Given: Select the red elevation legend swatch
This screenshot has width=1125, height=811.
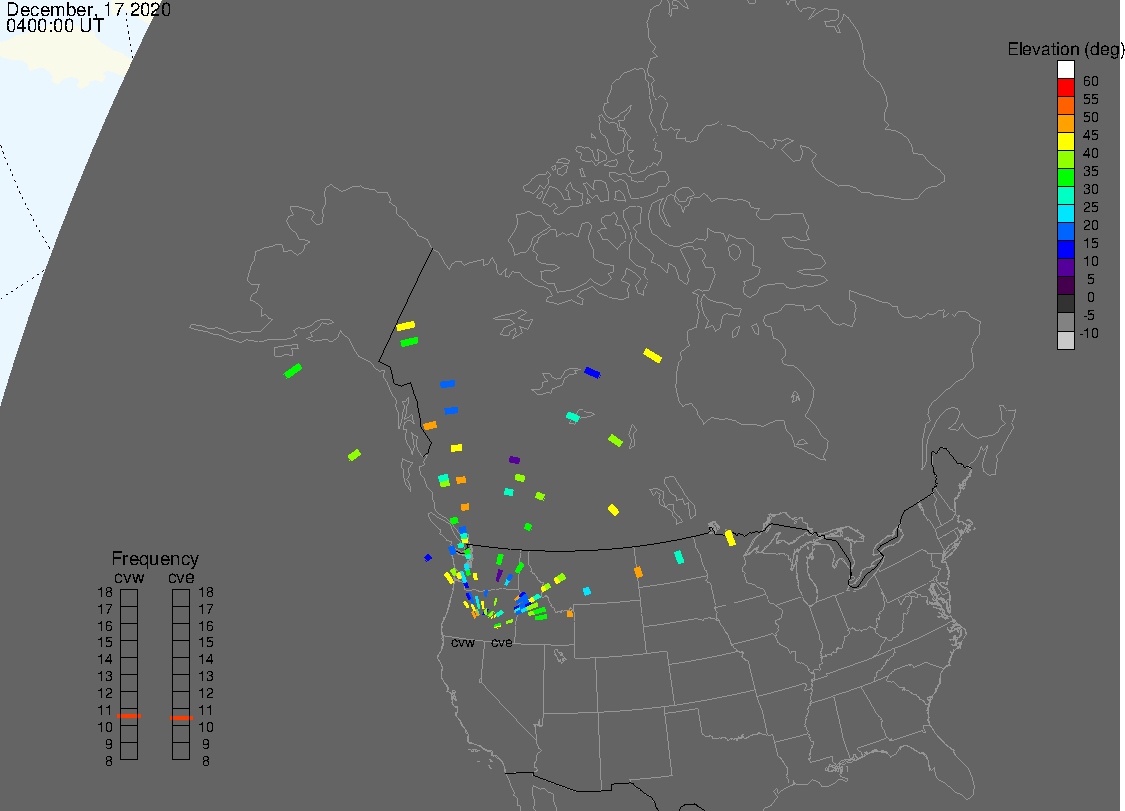Looking at the screenshot, I should [1065, 88].
